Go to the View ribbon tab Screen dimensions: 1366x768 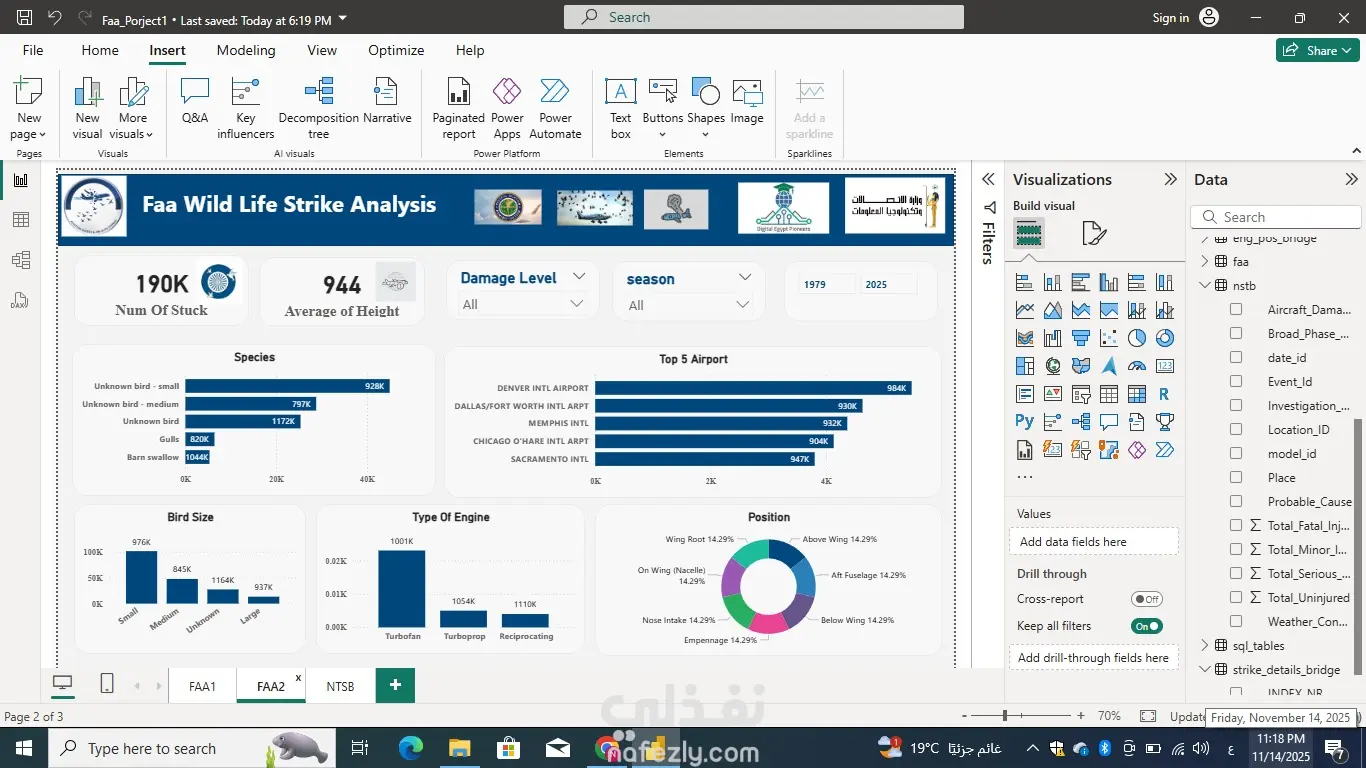tap(322, 50)
